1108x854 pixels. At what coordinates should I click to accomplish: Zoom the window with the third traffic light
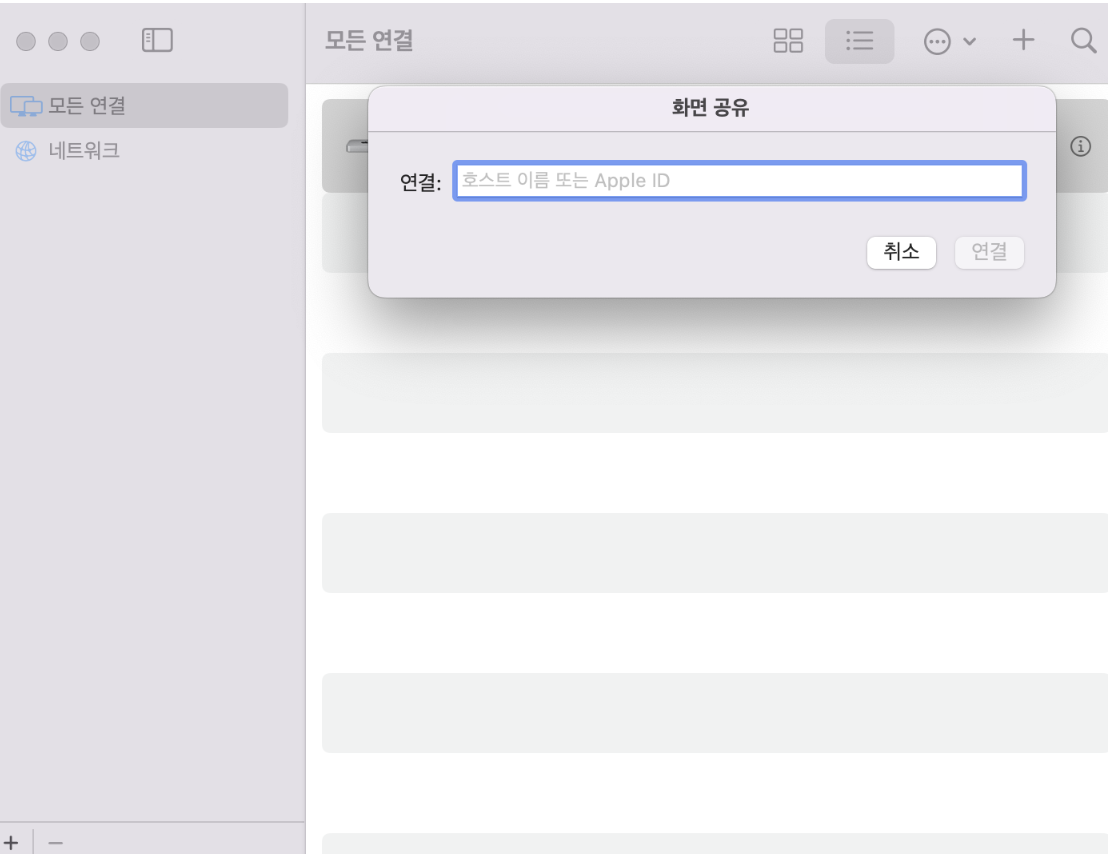tap(90, 42)
